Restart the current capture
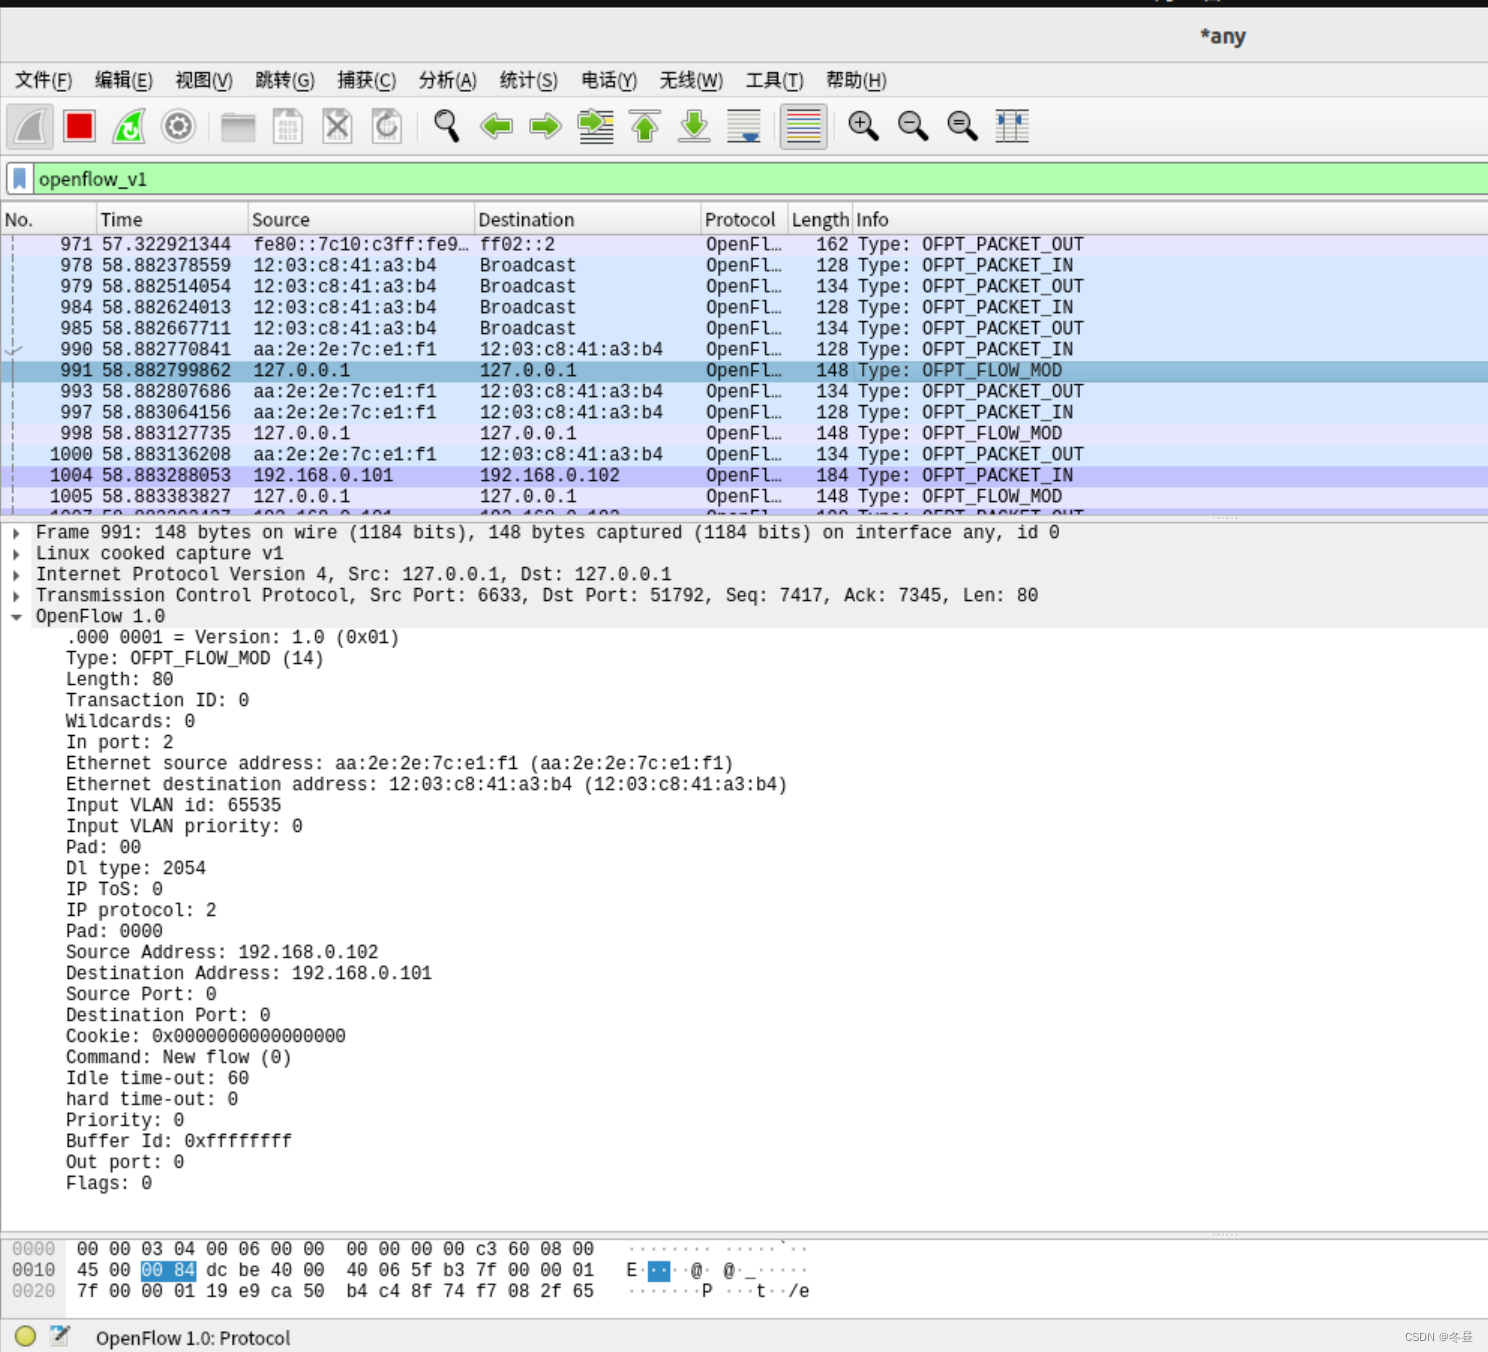The image size is (1488, 1352). click(x=129, y=126)
